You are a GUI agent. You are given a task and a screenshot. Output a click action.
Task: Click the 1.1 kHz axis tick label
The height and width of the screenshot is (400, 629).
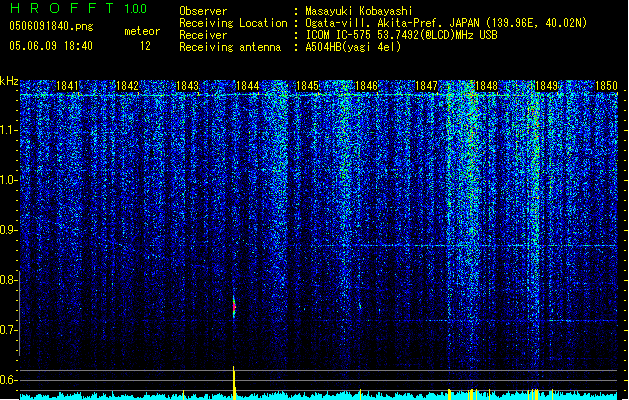pyautogui.click(x=9, y=130)
